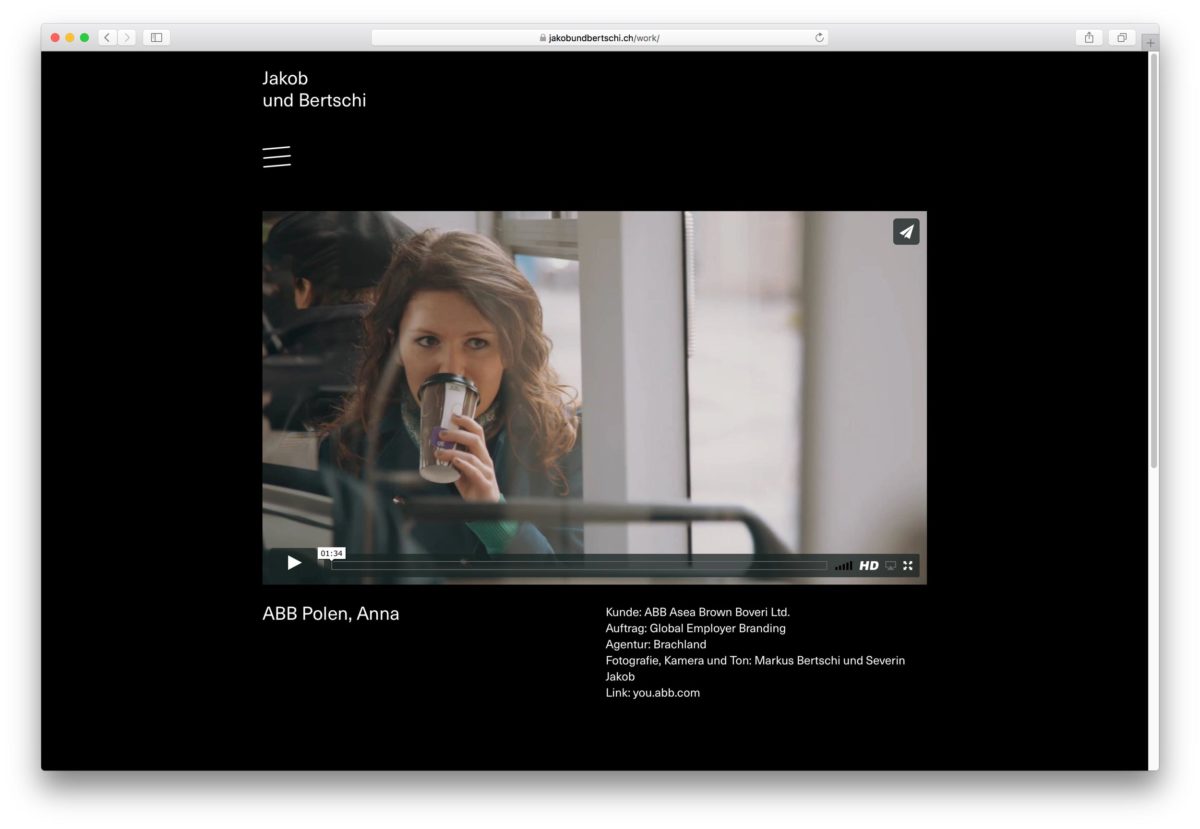Go back with Safari back arrow
The width and height of the screenshot is (1200, 829).
108,38
